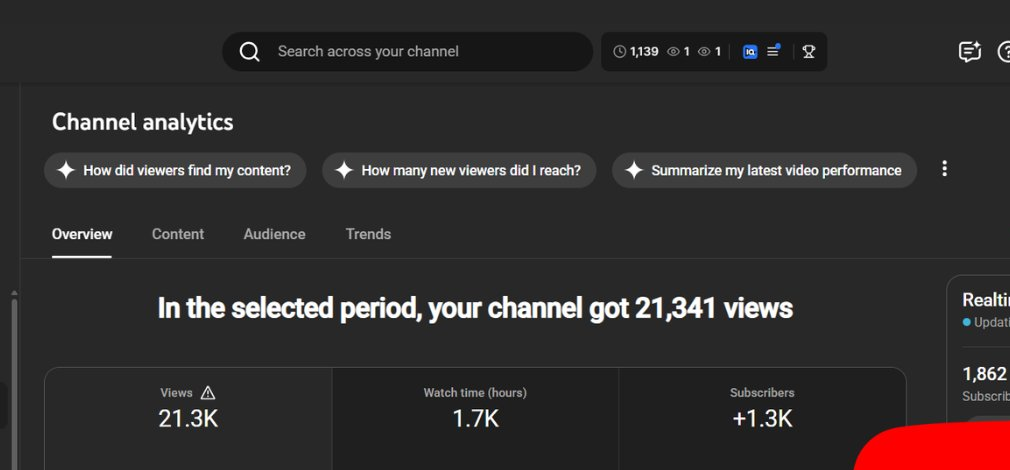Viewport: 1010px width, 470px height.
Task: Switch to the Content tab
Action: [178, 234]
